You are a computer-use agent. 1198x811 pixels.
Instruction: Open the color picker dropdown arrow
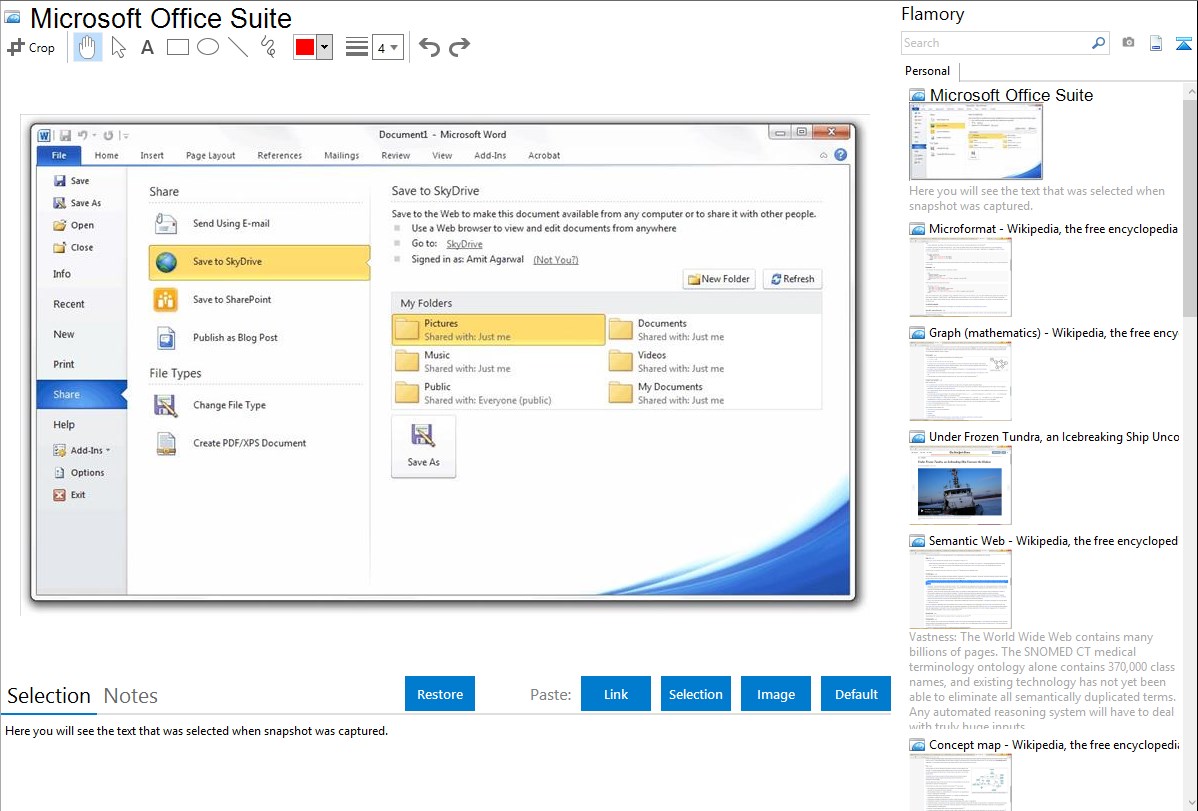click(x=325, y=47)
